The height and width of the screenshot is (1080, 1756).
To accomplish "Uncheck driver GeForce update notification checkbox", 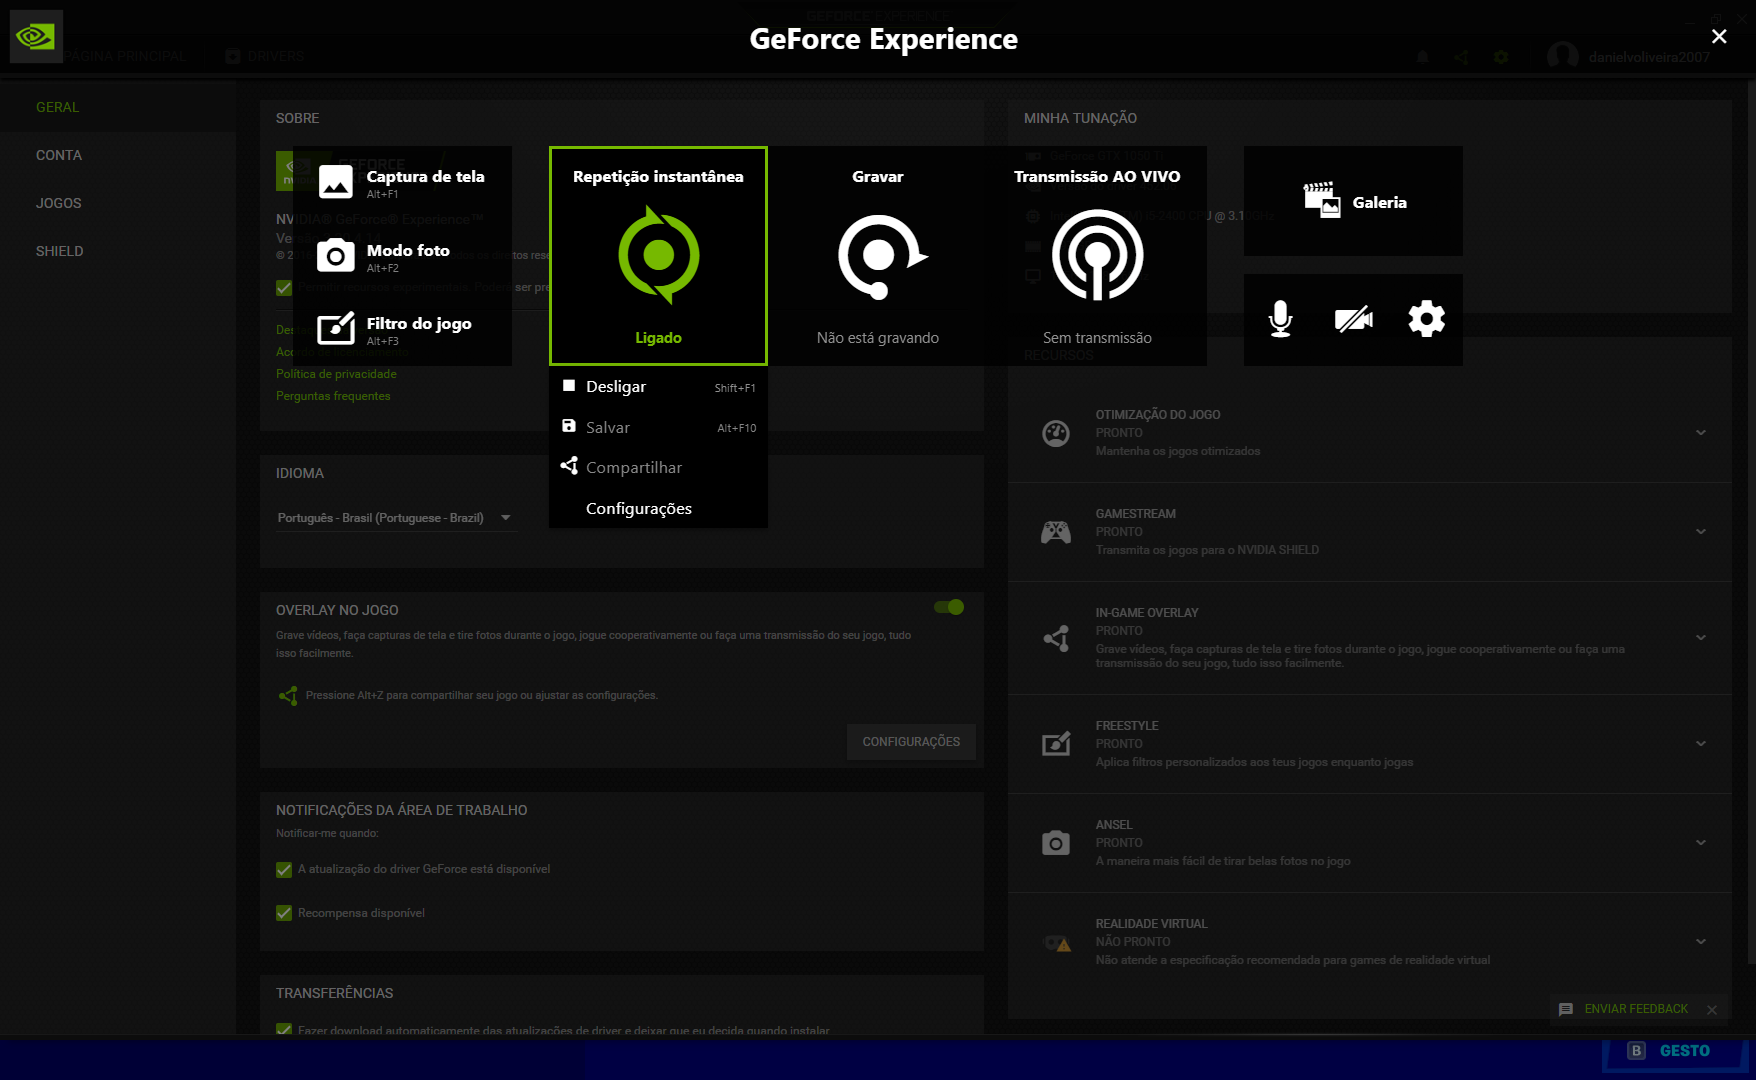I will tap(284, 870).
